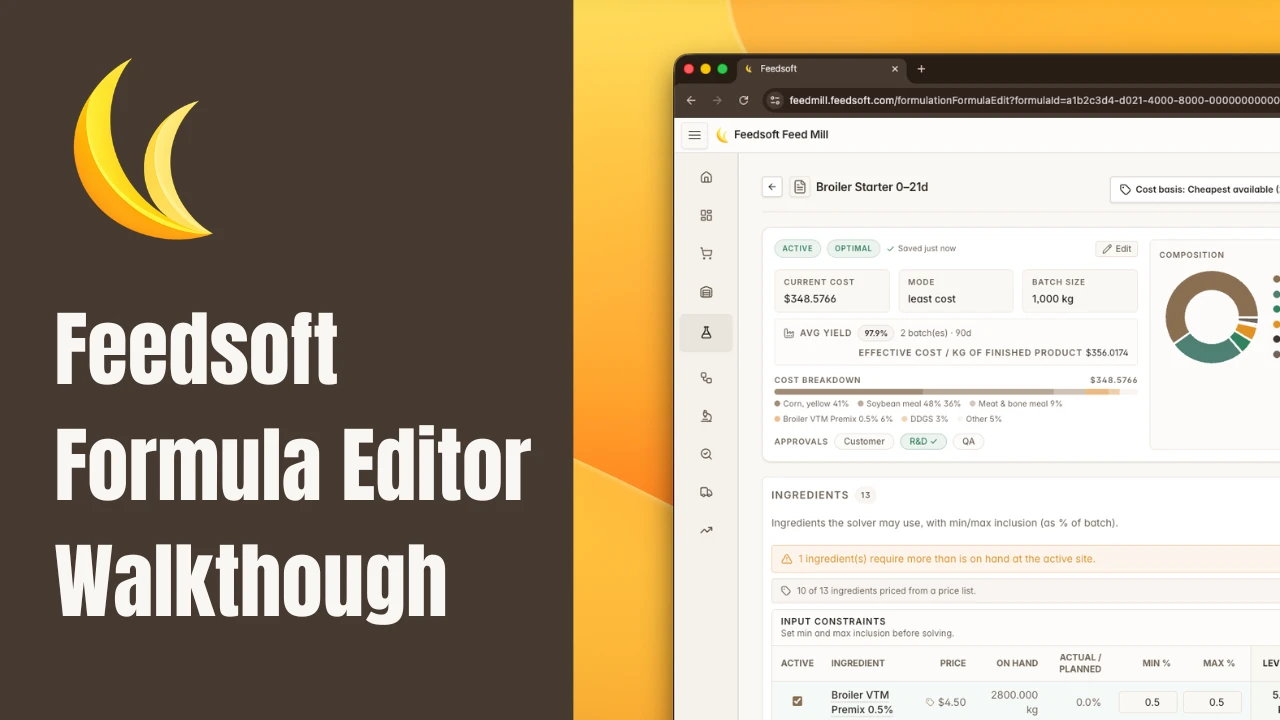Select the flask formulation sidebar icon
Screen dimensions: 1280x720
706,333
